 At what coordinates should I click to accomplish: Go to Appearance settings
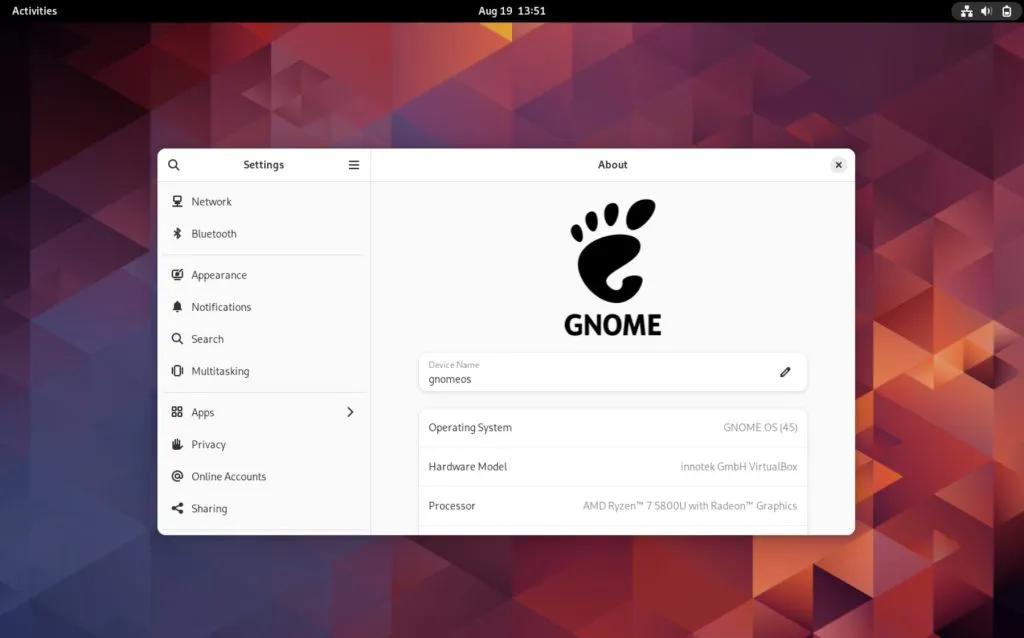pyautogui.click(x=264, y=275)
